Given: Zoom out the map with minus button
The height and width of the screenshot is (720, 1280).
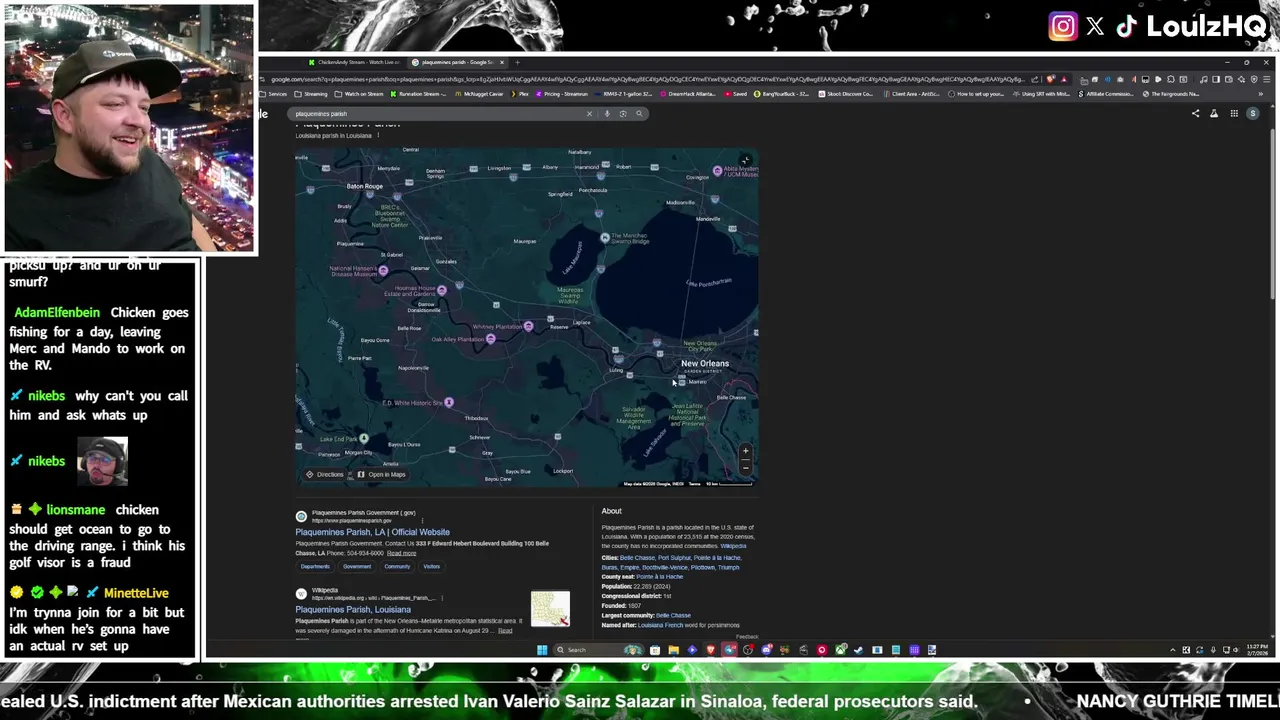Looking at the screenshot, I should pyautogui.click(x=745, y=467).
